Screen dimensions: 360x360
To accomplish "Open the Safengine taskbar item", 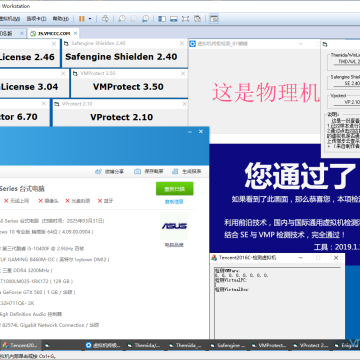I will 228,345.
